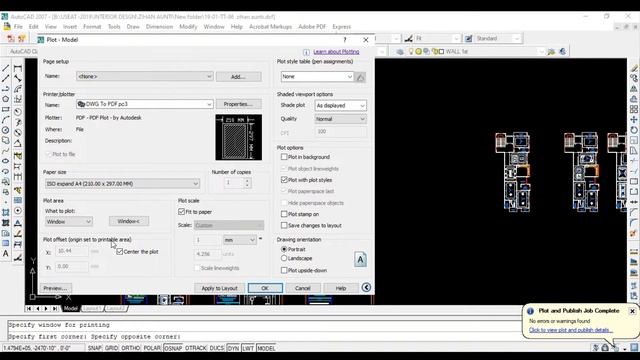Select the Multiline Text tool
This screenshot has height=360, width=640.
point(6,253)
